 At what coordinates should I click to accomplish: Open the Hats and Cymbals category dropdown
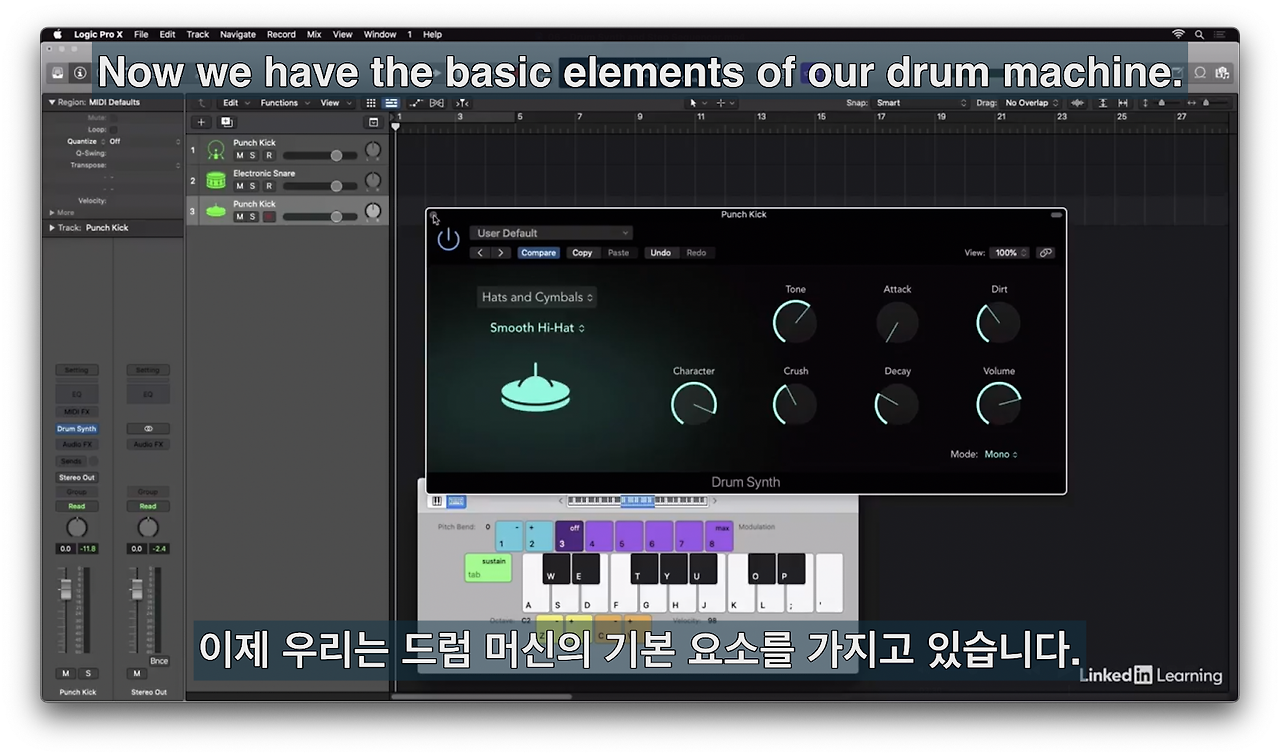pos(537,297)
